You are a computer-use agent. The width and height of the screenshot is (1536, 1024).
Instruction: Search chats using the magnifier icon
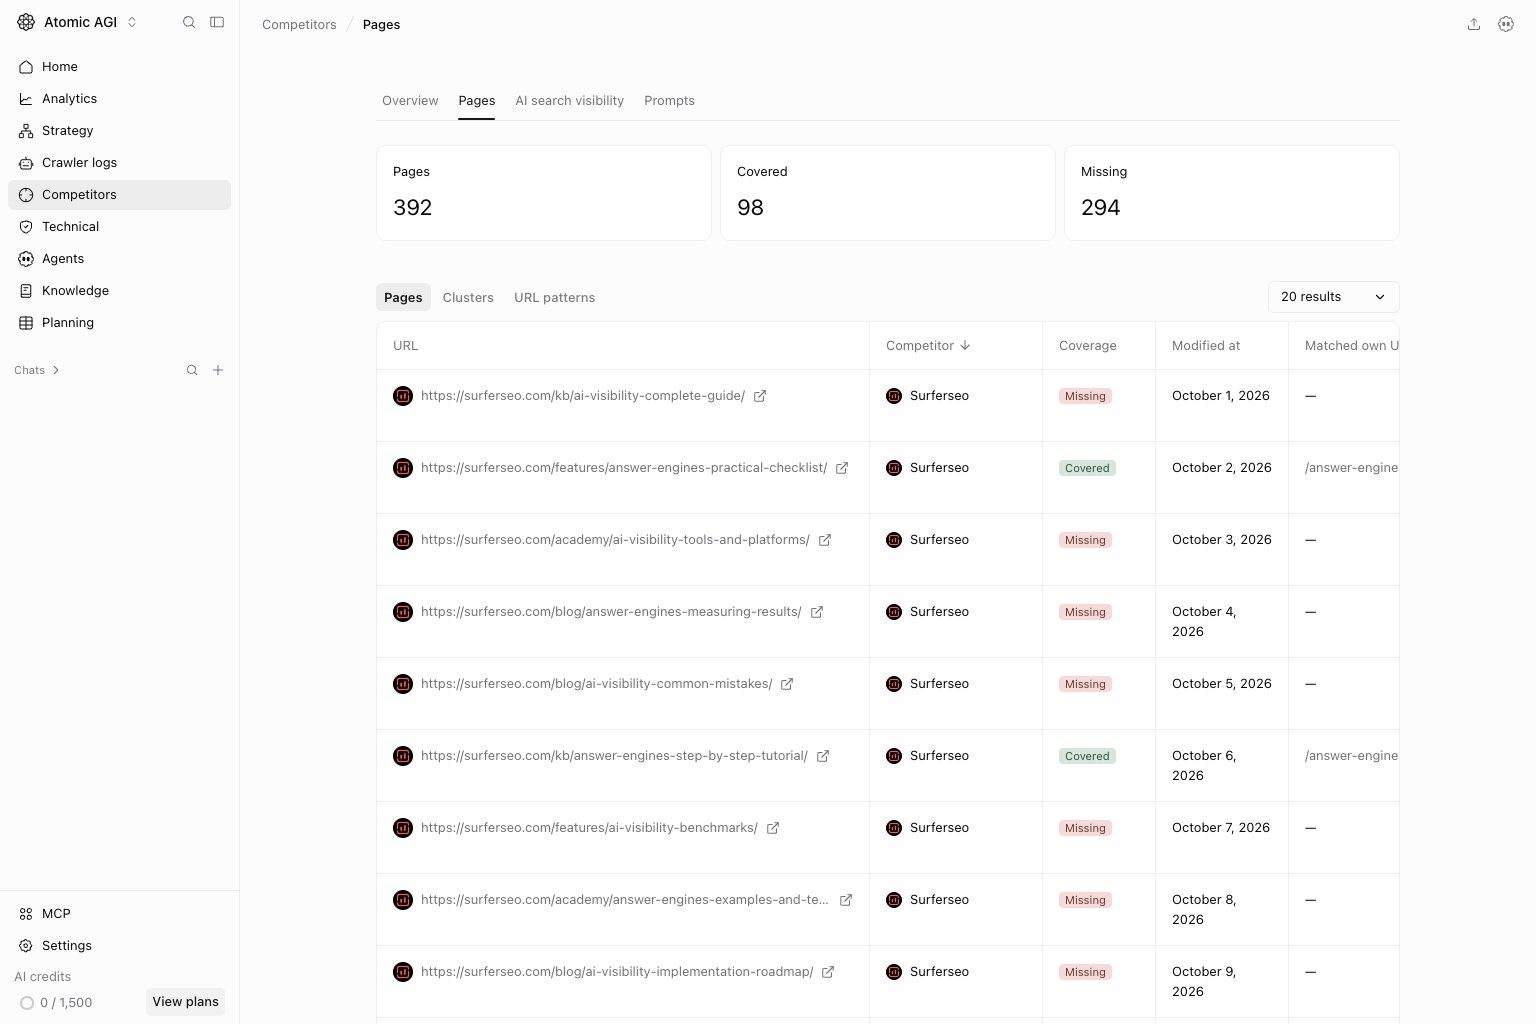click(192, 370)
